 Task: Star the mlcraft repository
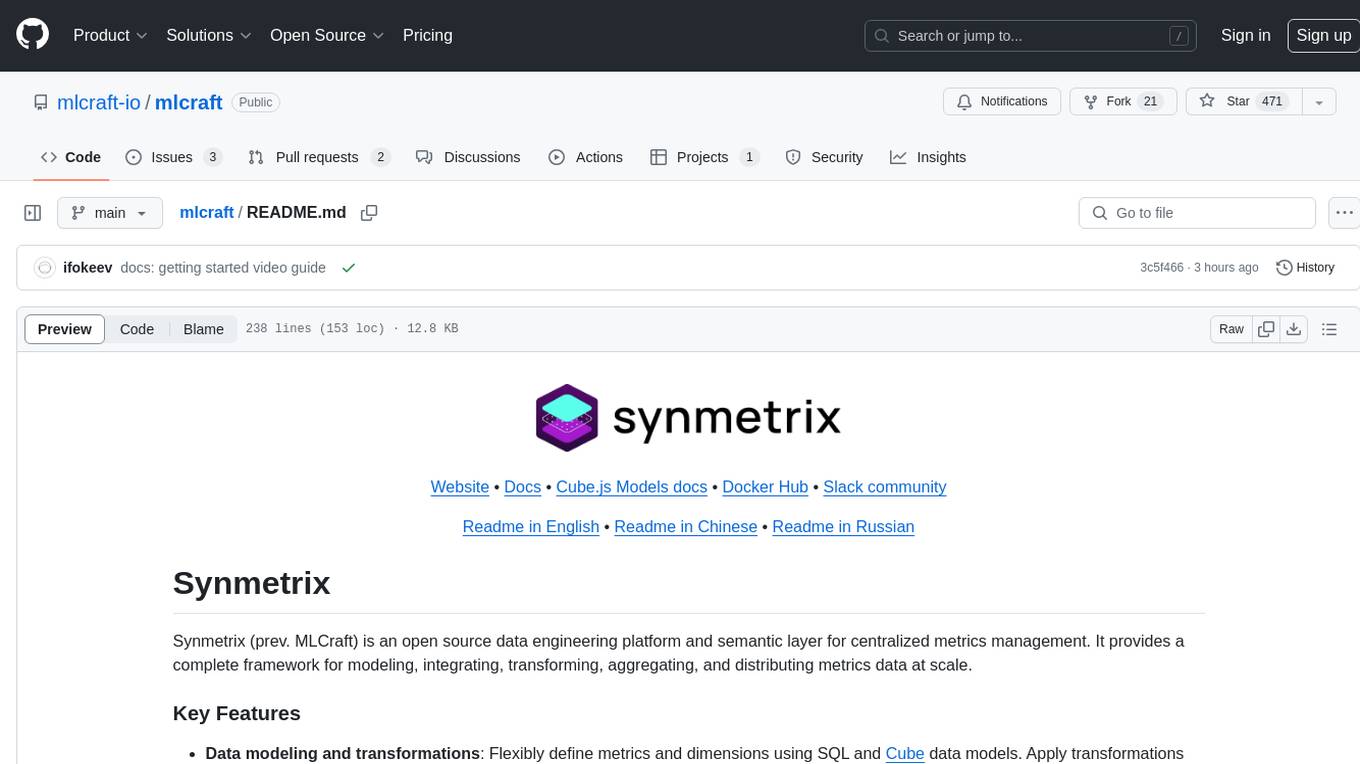click(1241, 102)
